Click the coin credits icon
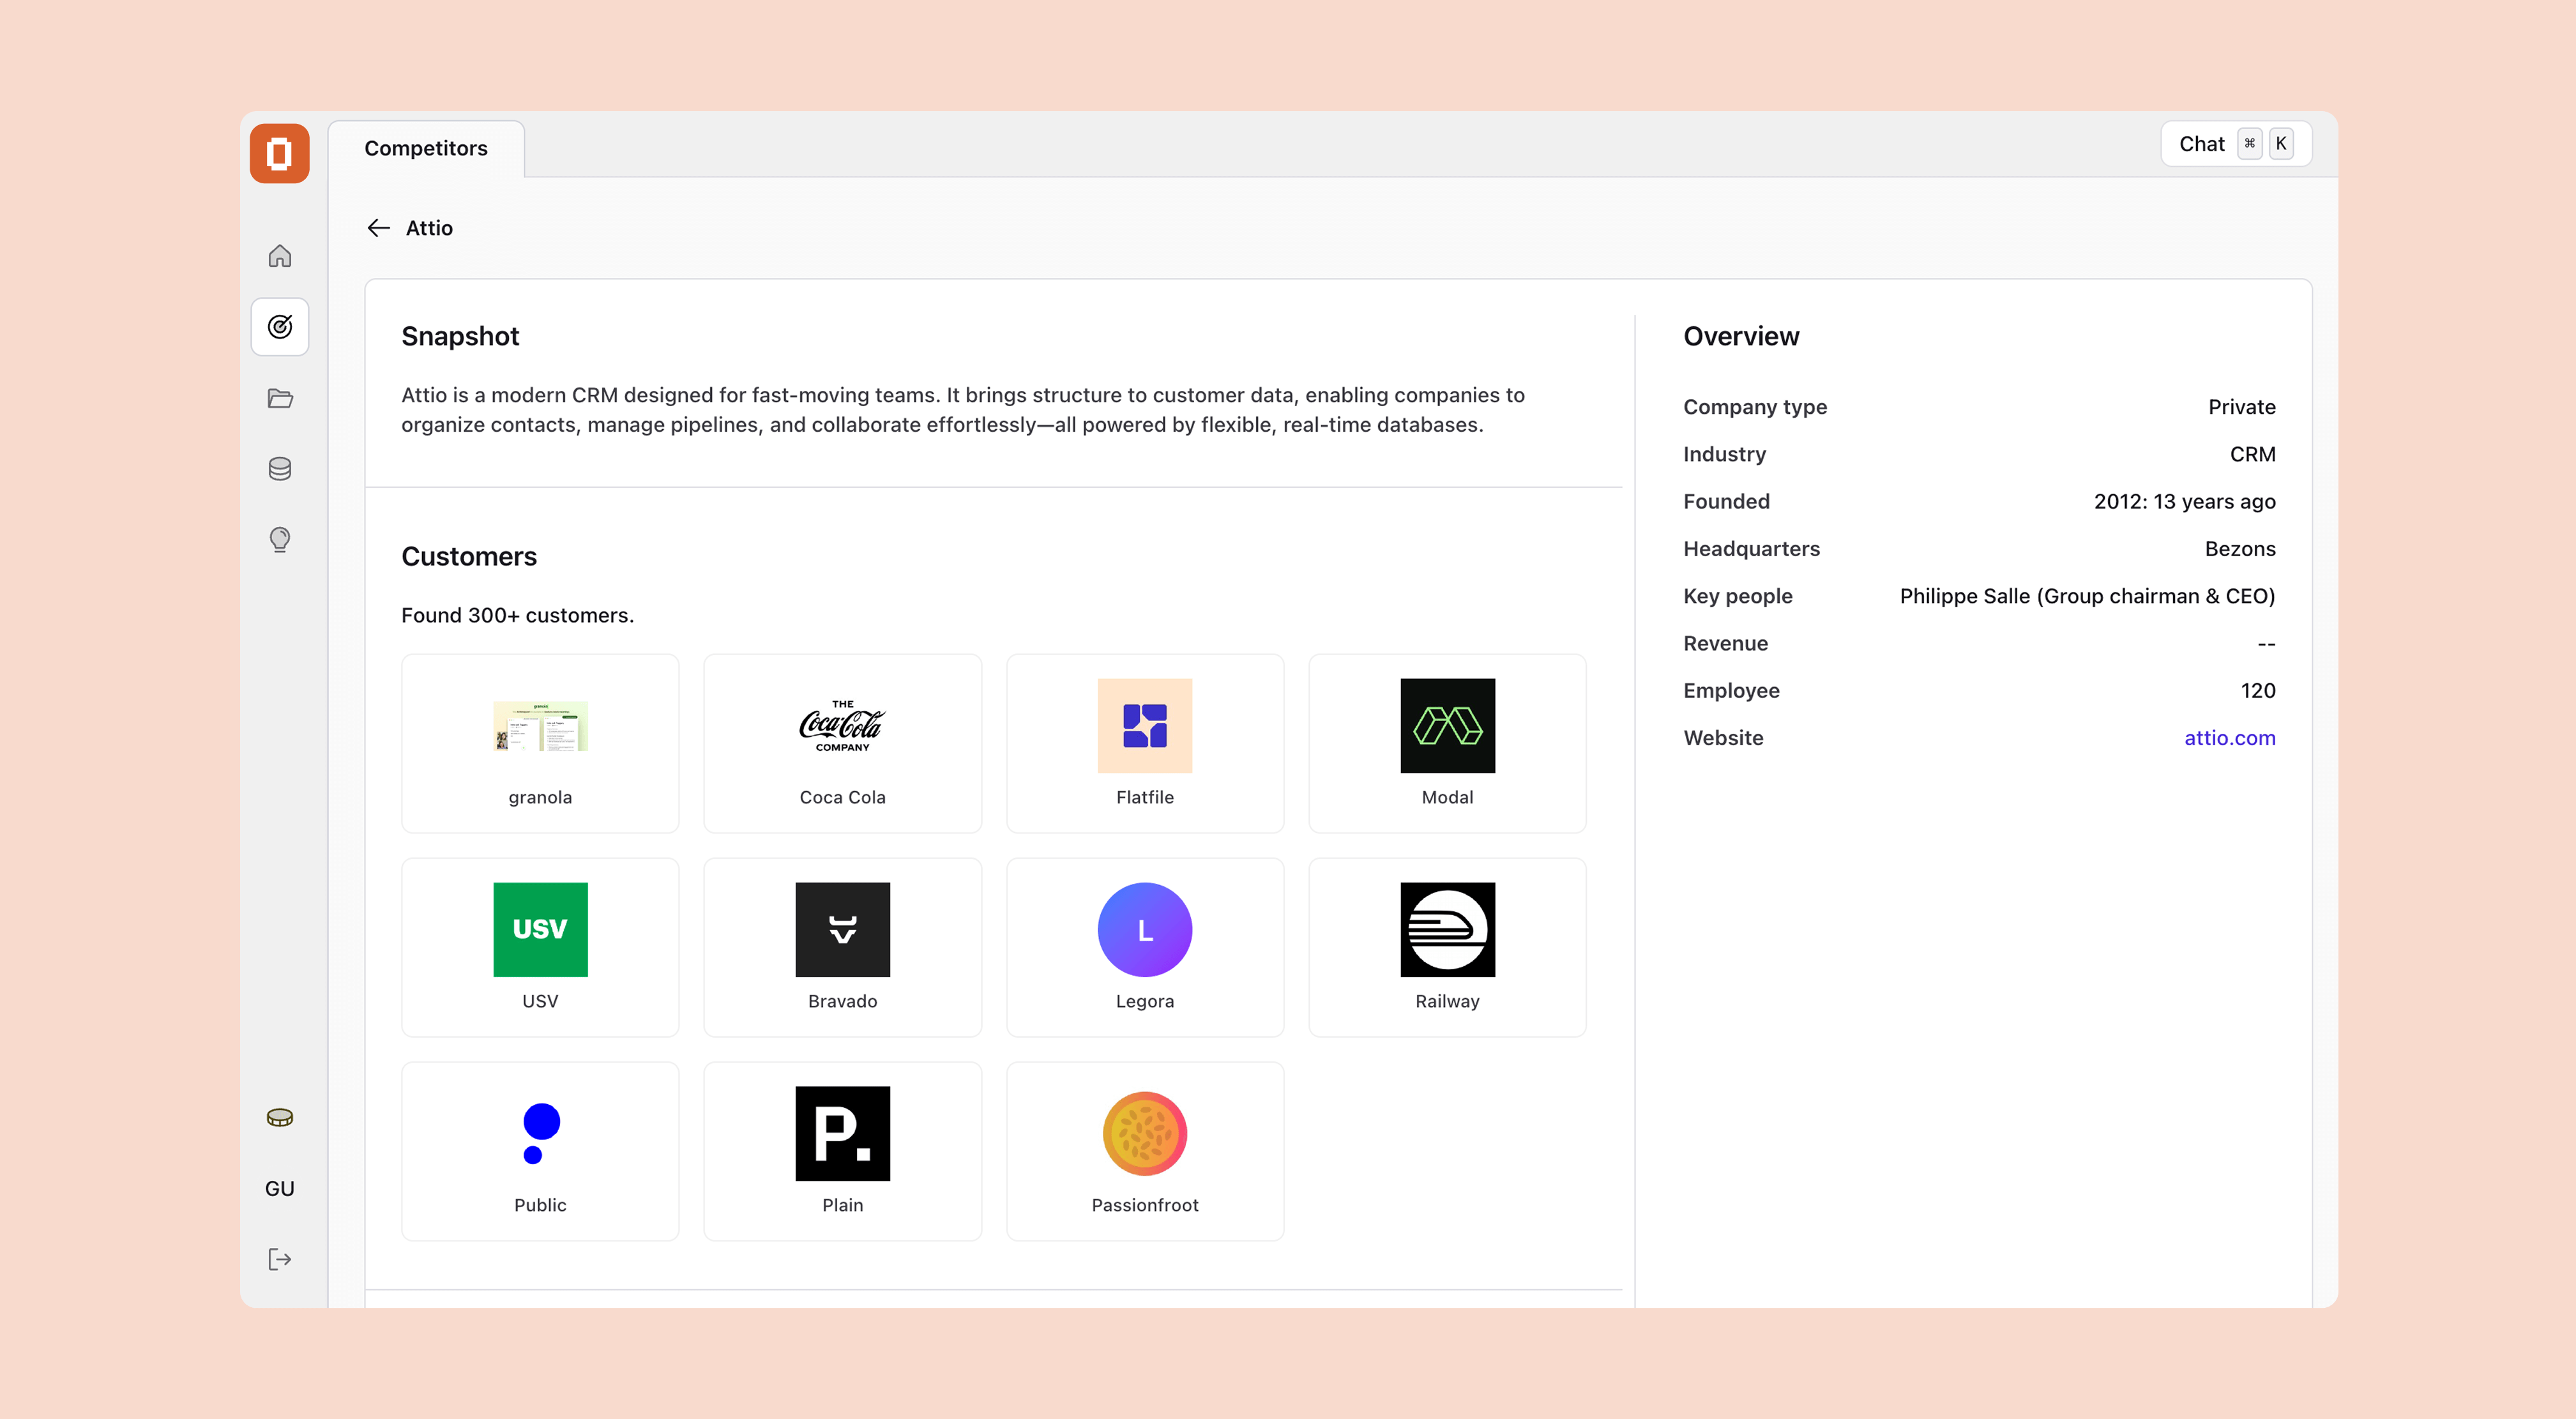 click(x=279, y=1118)
